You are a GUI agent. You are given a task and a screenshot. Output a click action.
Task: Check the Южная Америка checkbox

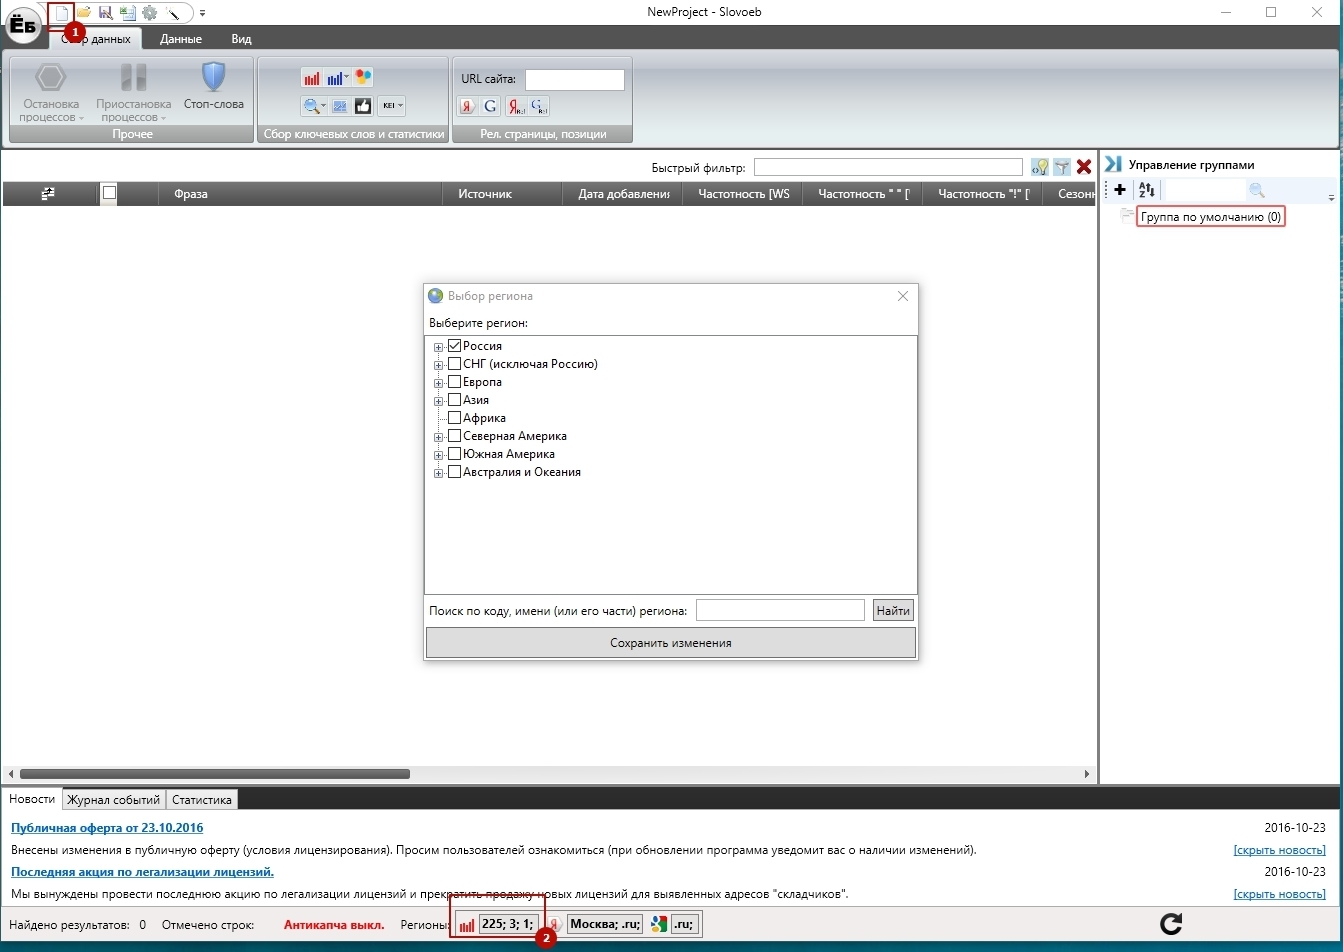tap(454, 454)
